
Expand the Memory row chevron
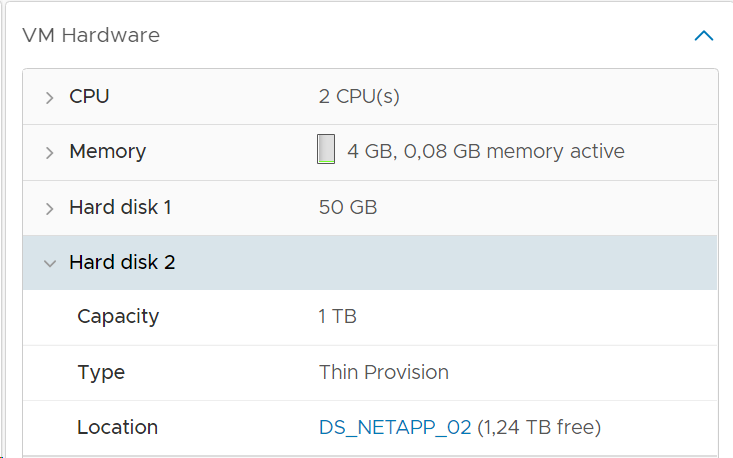[50, 153]
